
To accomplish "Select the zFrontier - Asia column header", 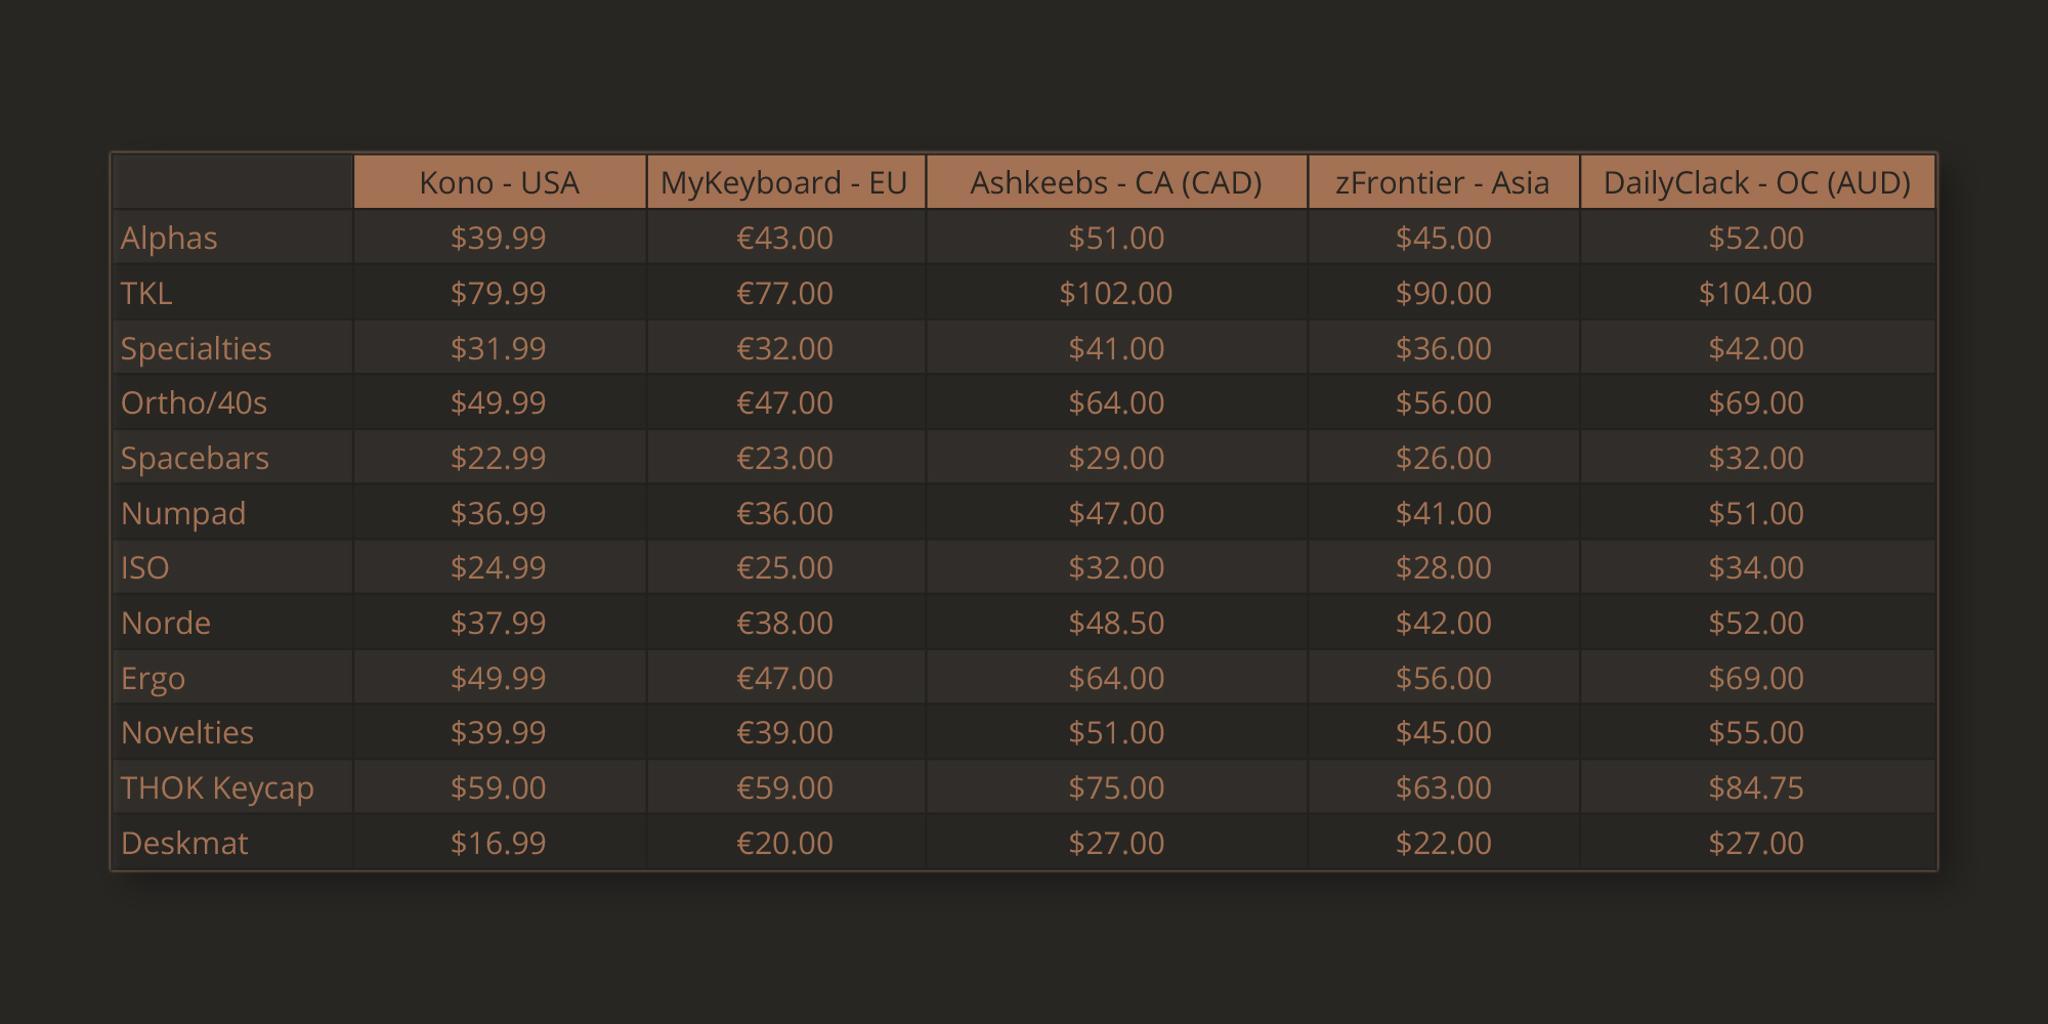I will 1442,183.
